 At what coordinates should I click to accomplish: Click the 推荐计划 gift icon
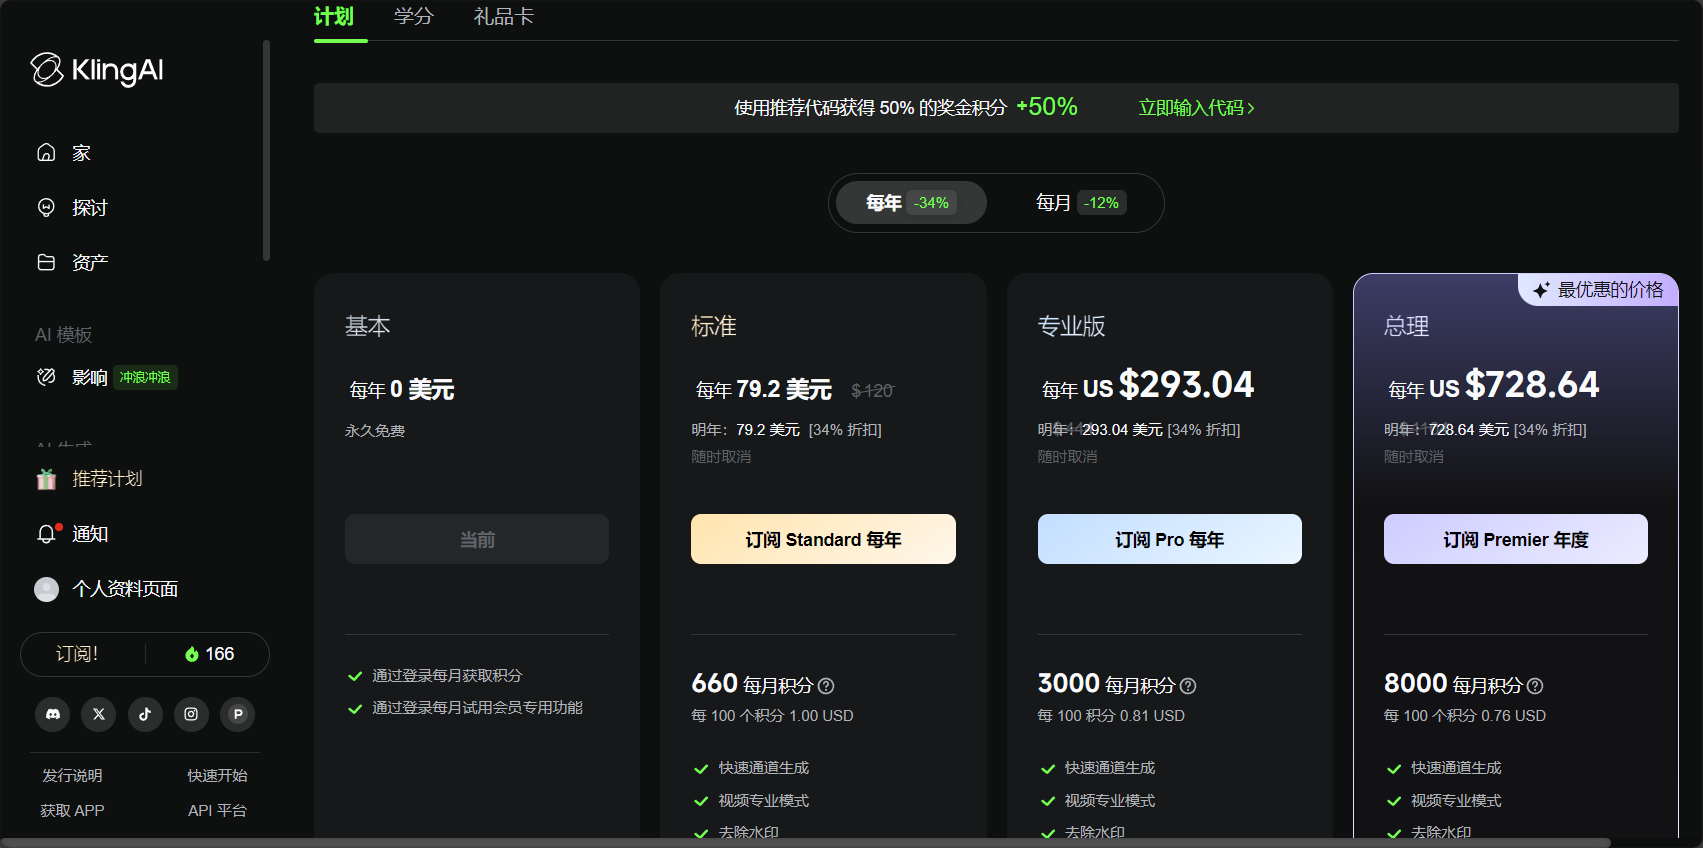tap(46, 479)
